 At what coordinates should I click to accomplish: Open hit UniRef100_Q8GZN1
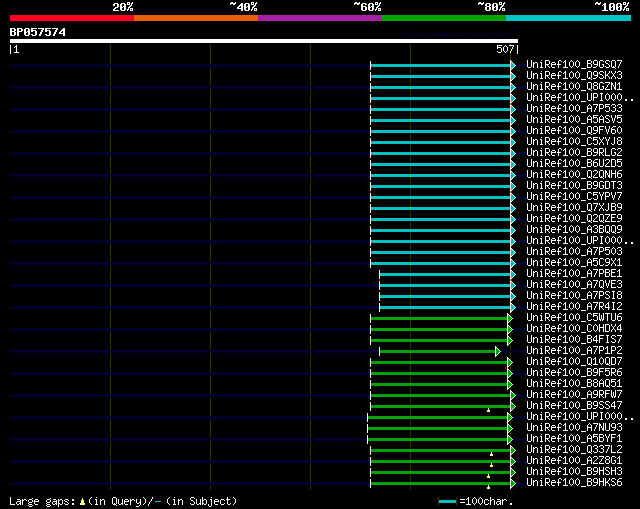coord(574,87)
